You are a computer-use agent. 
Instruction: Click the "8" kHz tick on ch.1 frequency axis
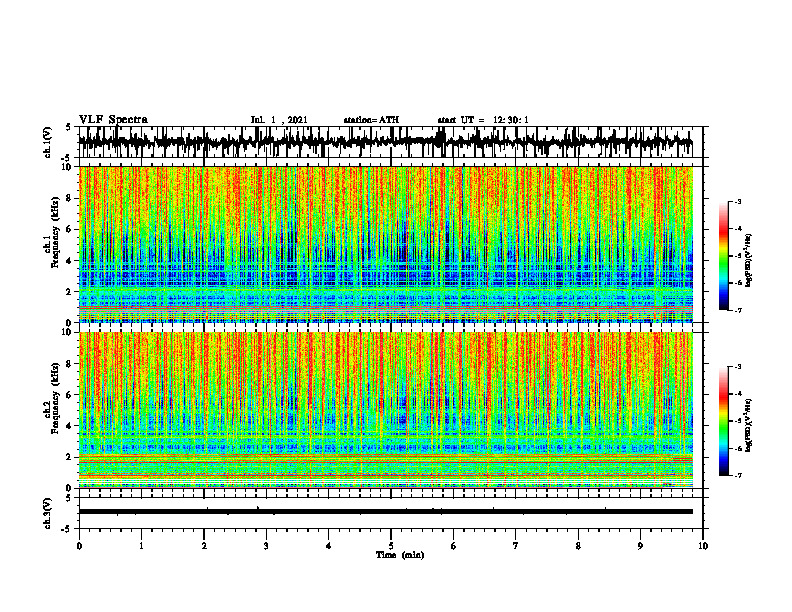point(70,198)
